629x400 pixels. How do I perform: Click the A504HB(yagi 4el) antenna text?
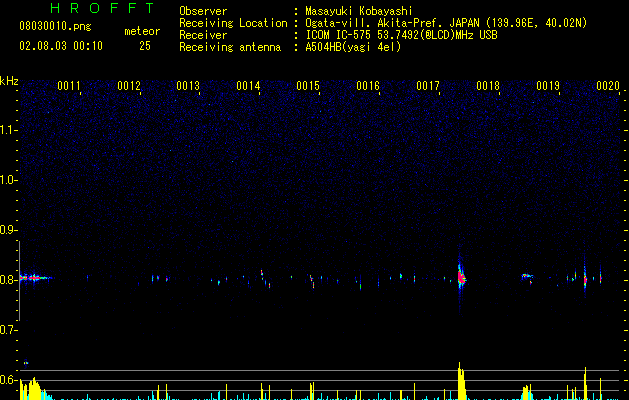click(x=353, y=47)
